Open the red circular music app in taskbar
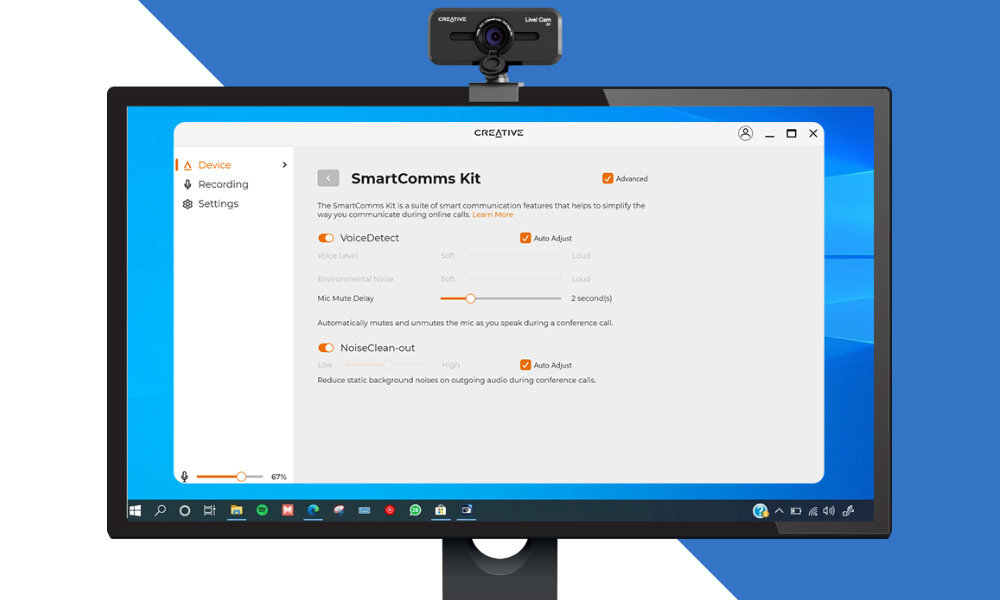The width and height of the screenshot is (1000, 600). point(390,510)
